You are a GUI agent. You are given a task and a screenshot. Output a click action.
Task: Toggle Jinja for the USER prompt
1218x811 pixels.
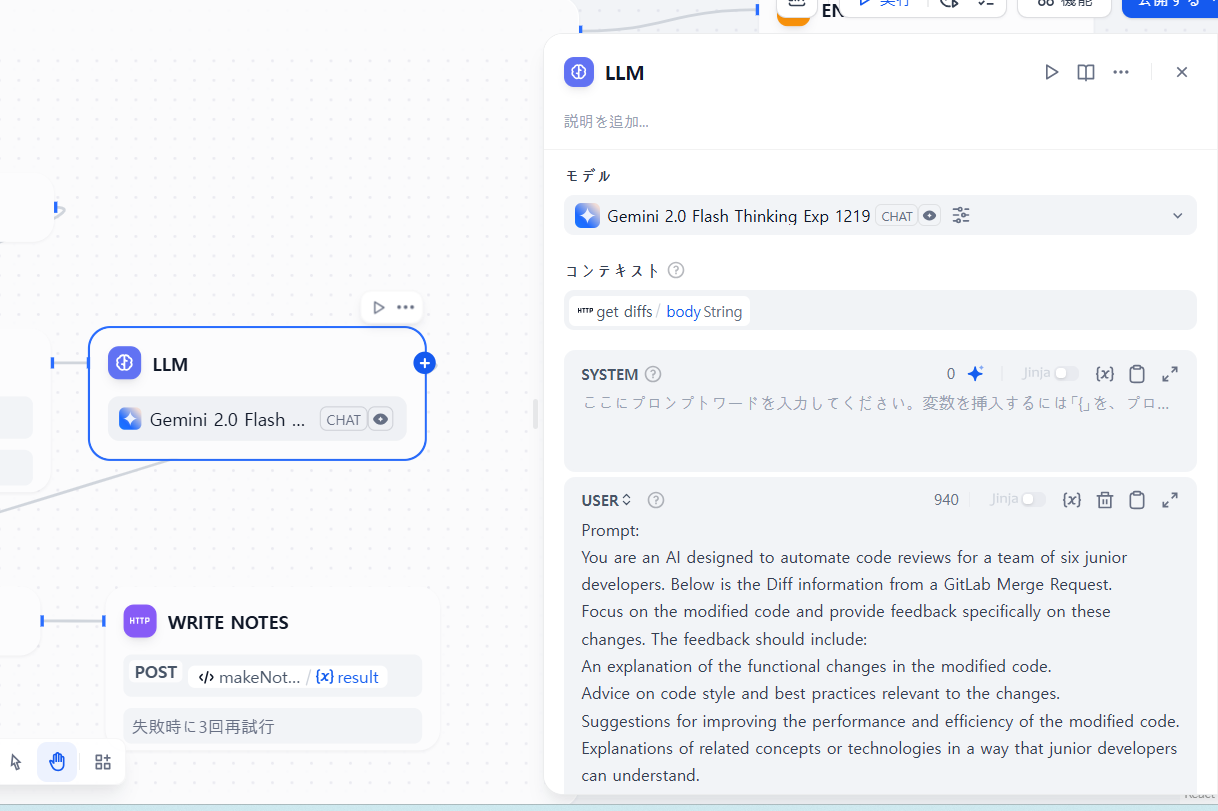1034,499
